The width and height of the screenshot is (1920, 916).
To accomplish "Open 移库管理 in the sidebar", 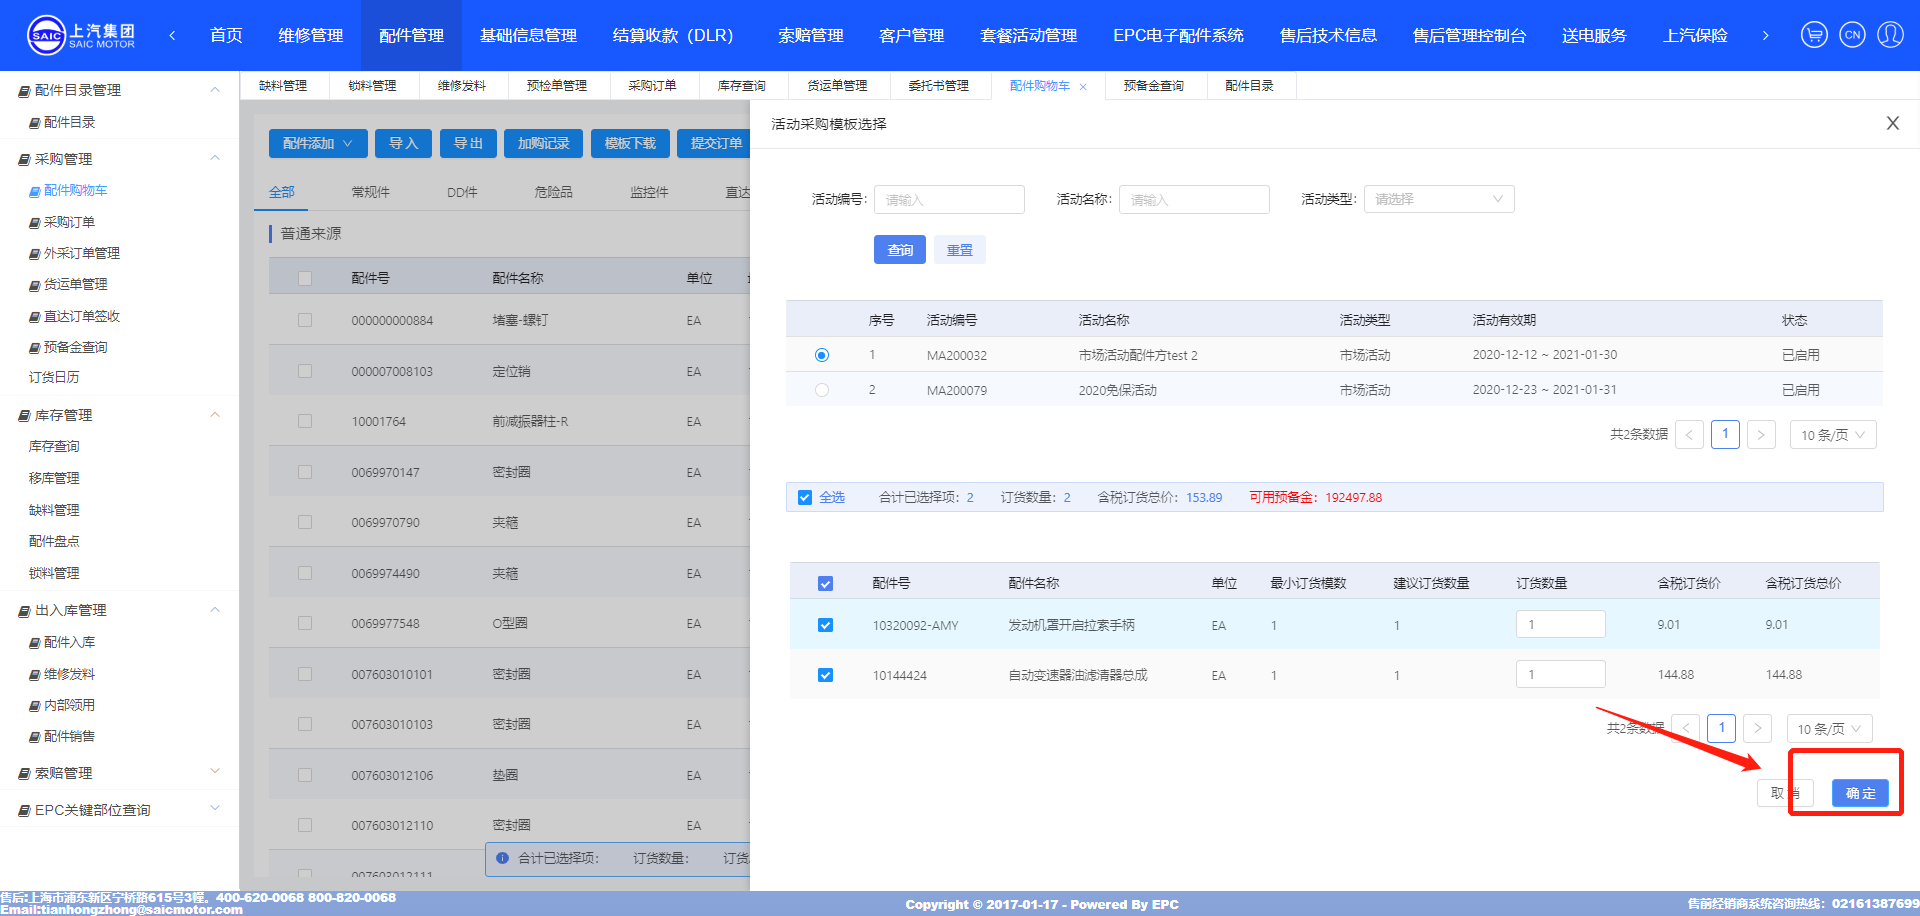I will [x=54, y=478].
